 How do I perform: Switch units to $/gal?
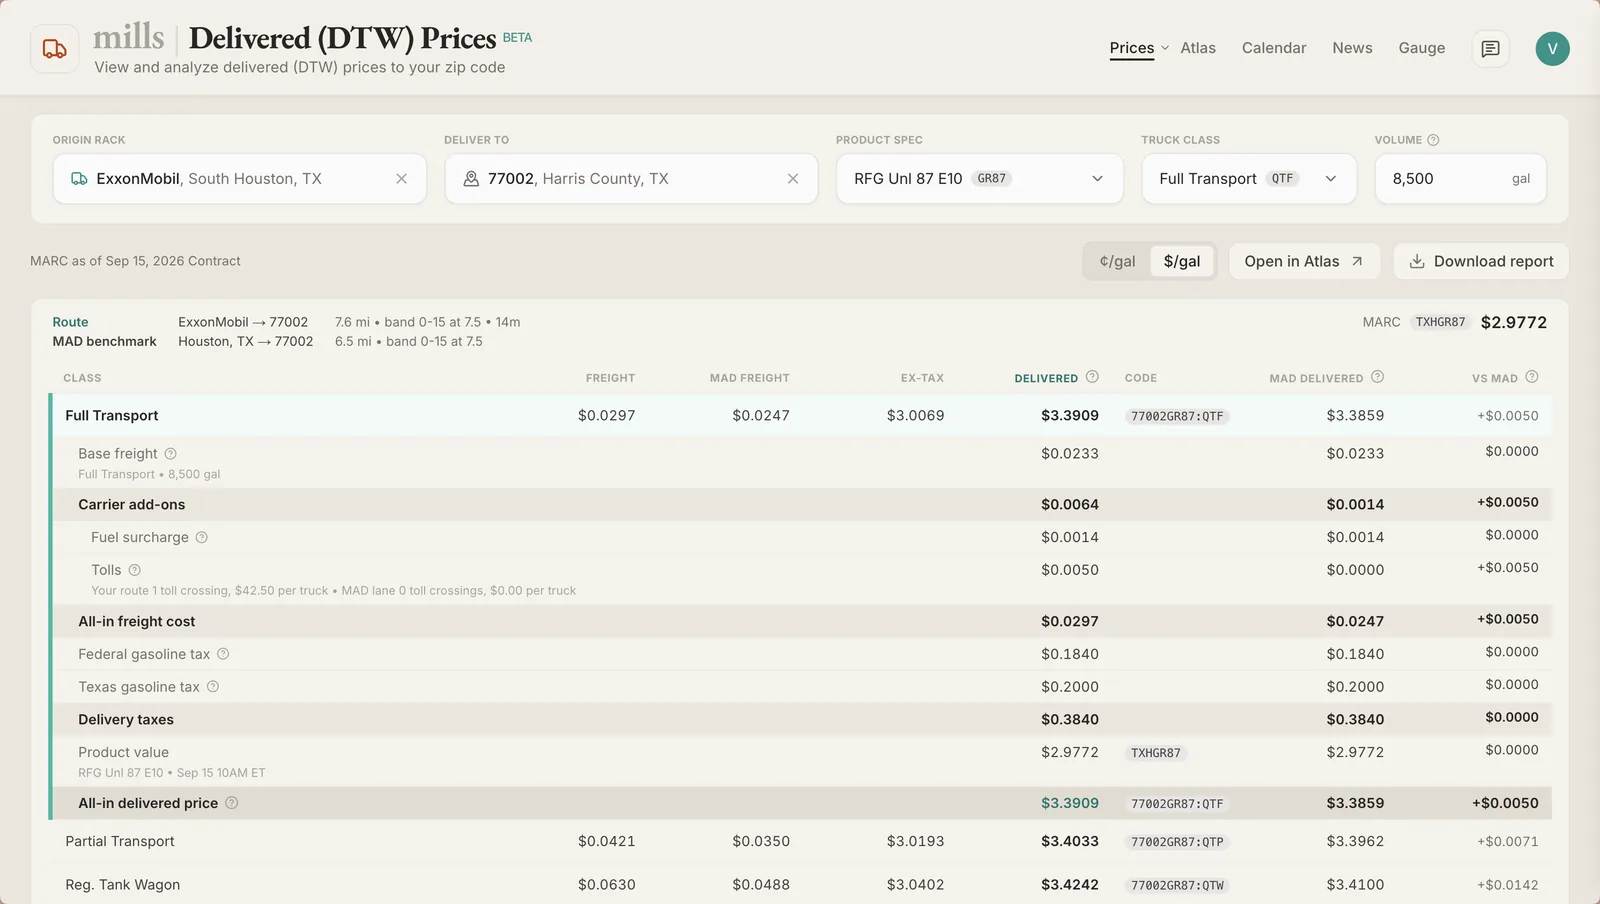click(1182, 261)
